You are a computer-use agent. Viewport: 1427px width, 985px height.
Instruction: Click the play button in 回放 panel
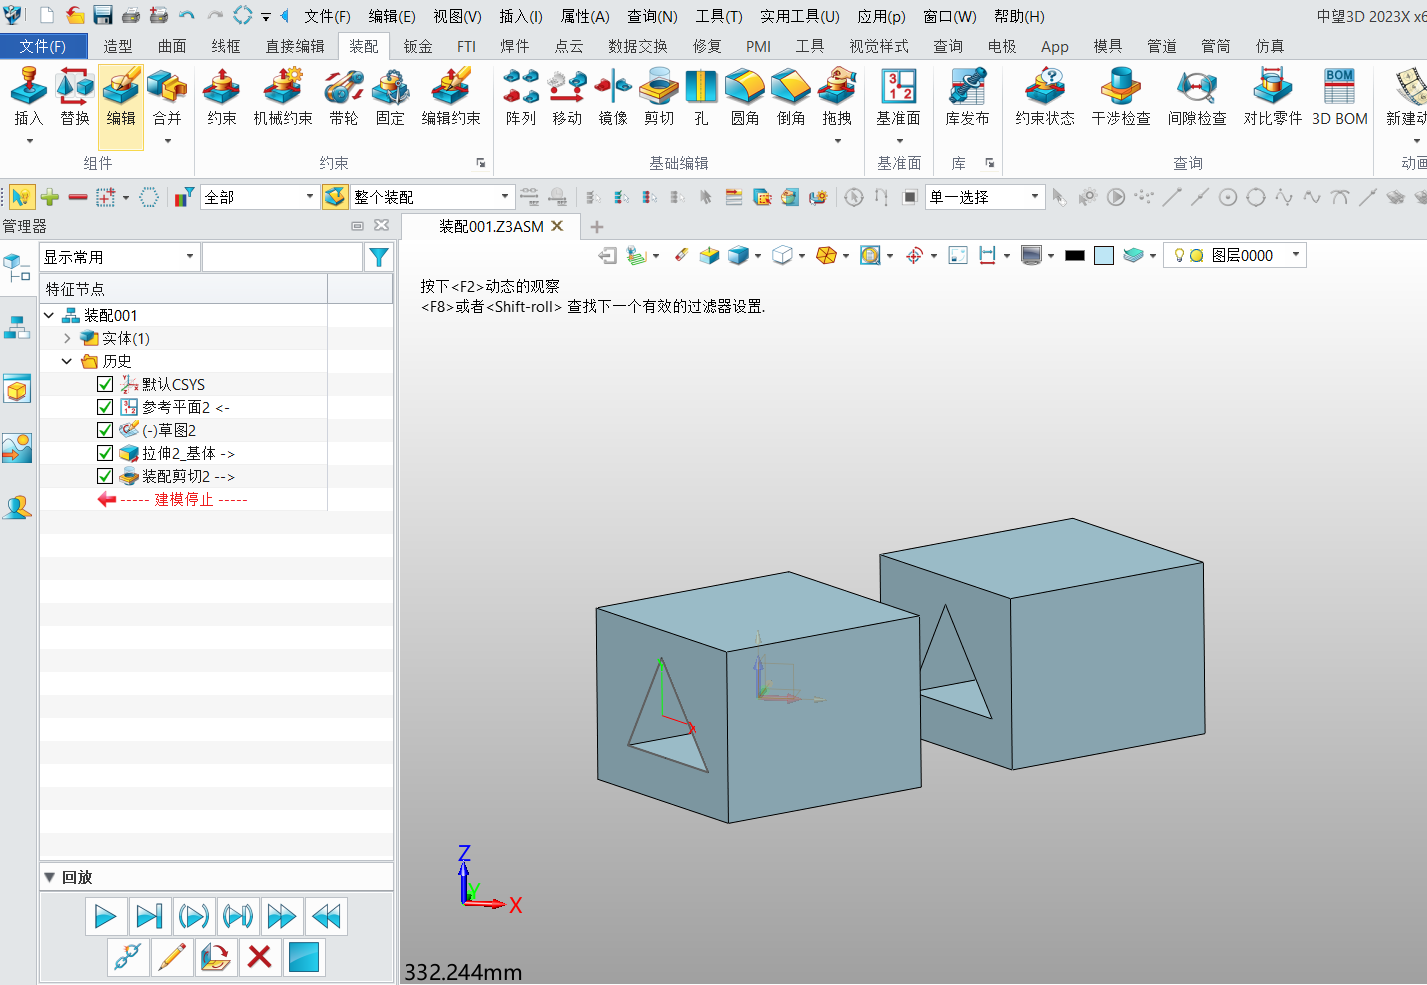click(x=104, y=916)
